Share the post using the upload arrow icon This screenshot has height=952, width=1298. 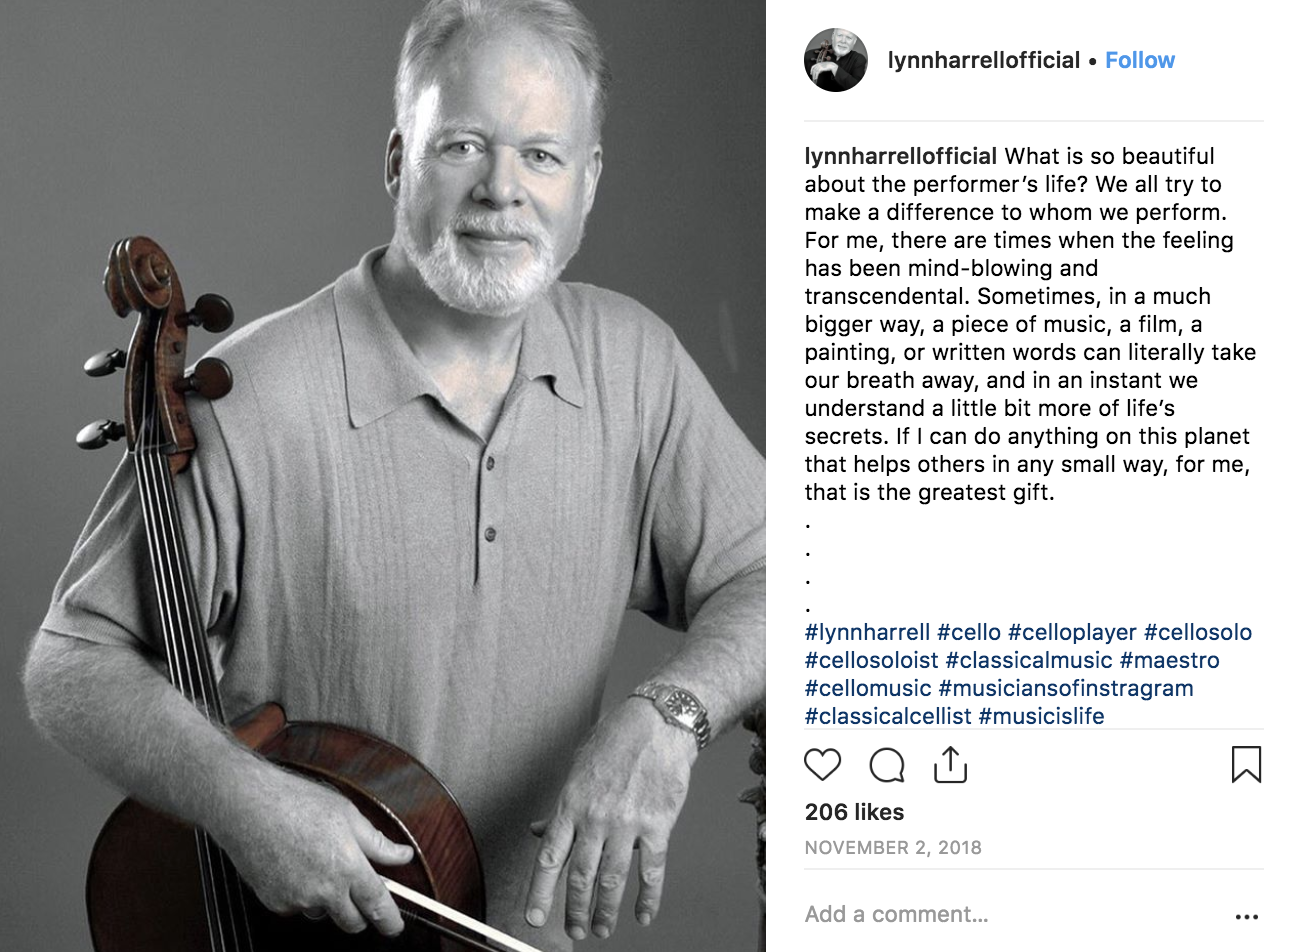[x=950, y=764]
